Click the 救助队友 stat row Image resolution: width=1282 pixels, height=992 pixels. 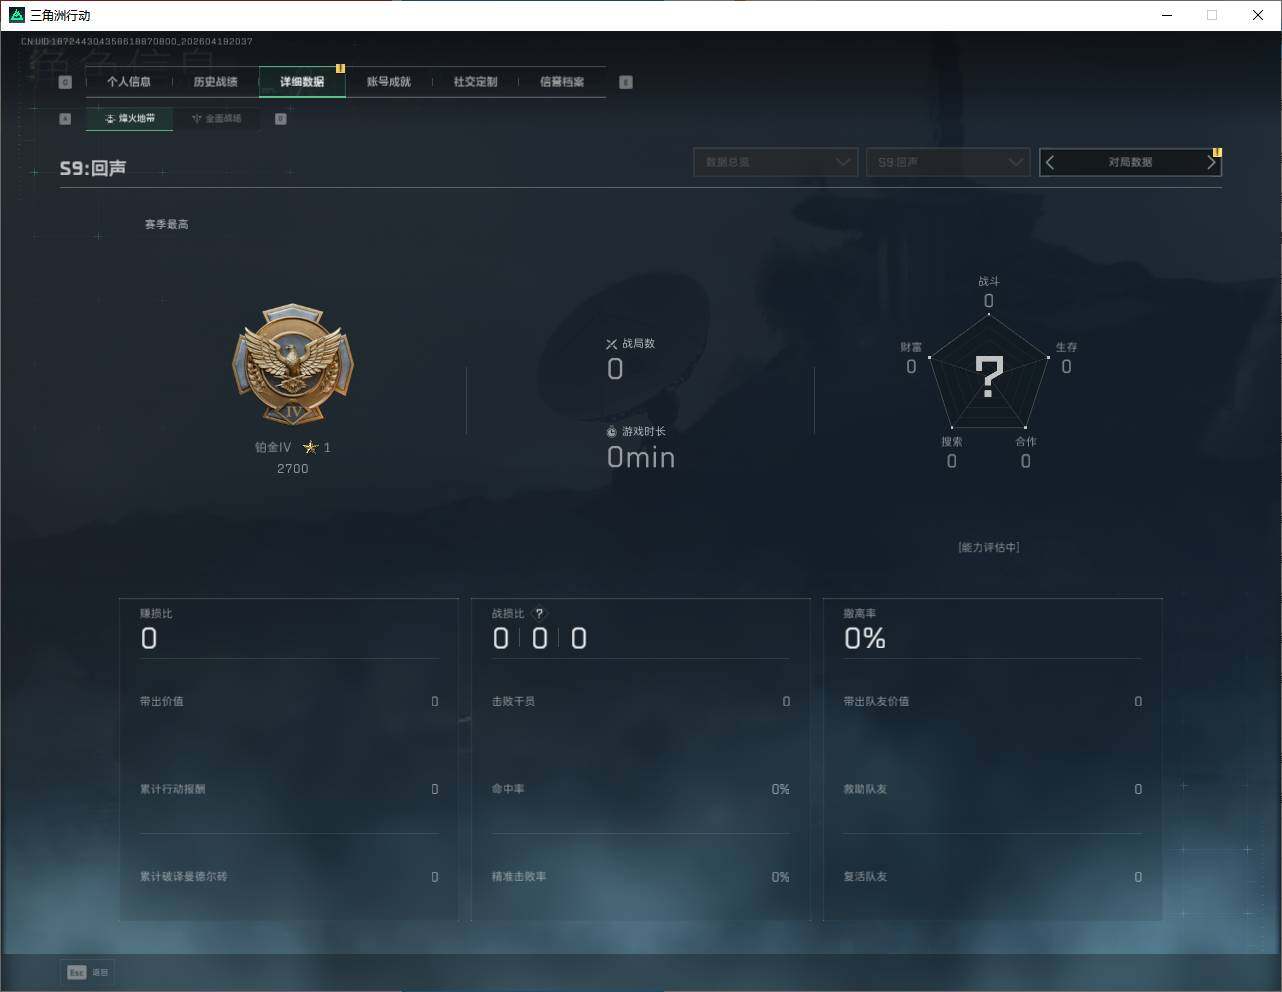tap(993, 790)
